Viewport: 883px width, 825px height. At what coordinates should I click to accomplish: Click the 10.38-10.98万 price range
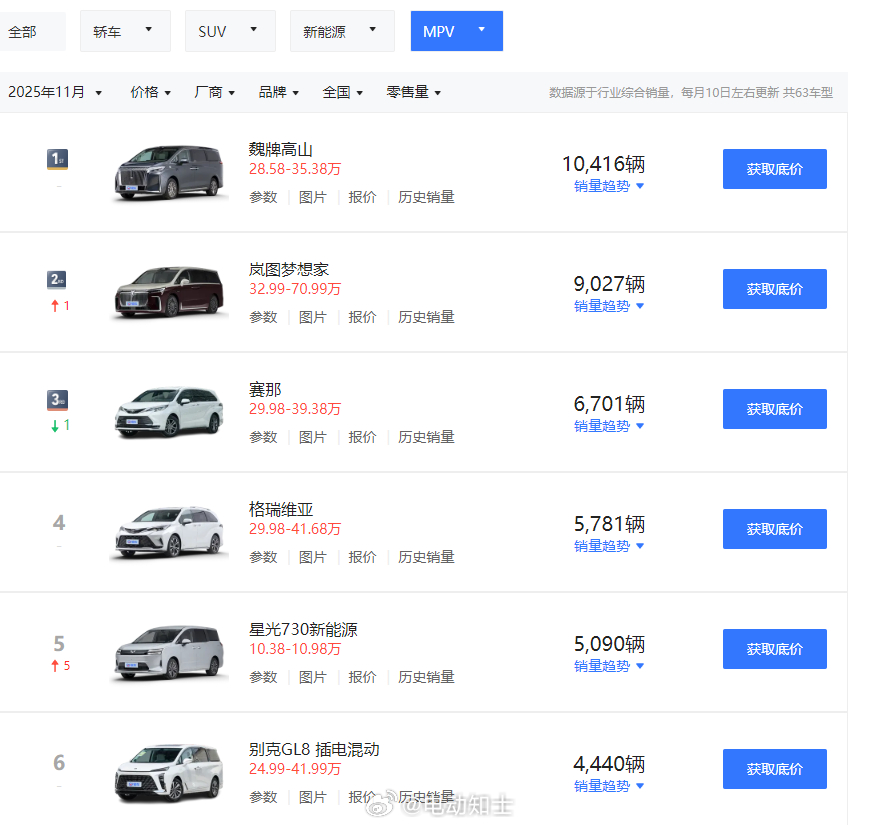[x=295, y=649]
